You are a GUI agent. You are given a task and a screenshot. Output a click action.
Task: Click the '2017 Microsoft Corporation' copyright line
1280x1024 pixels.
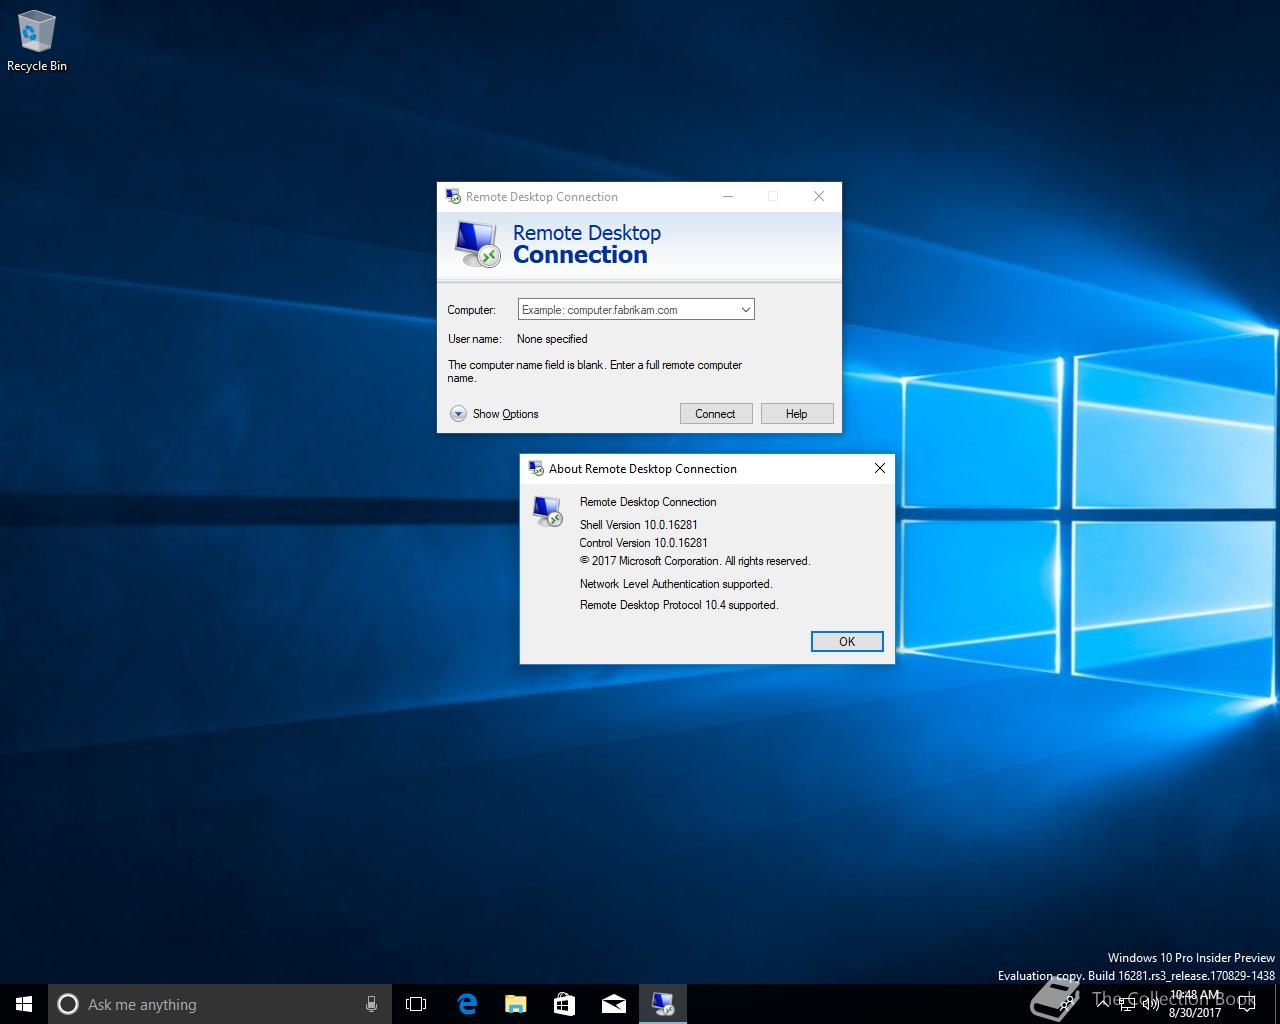(x=695, y=561)
